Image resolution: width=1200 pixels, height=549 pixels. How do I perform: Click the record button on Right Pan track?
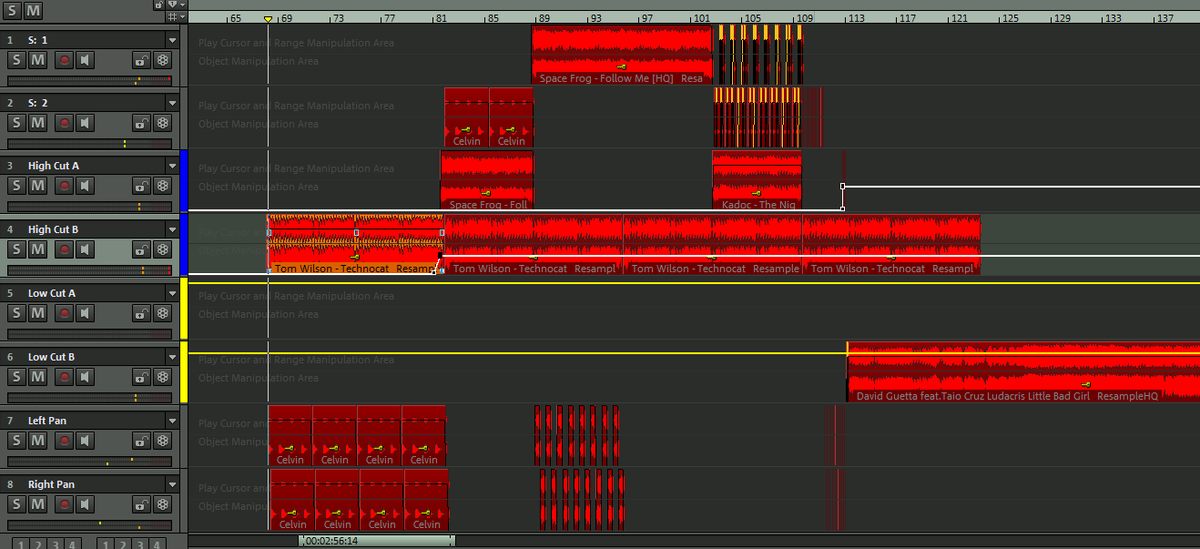[x=64, y=505]
